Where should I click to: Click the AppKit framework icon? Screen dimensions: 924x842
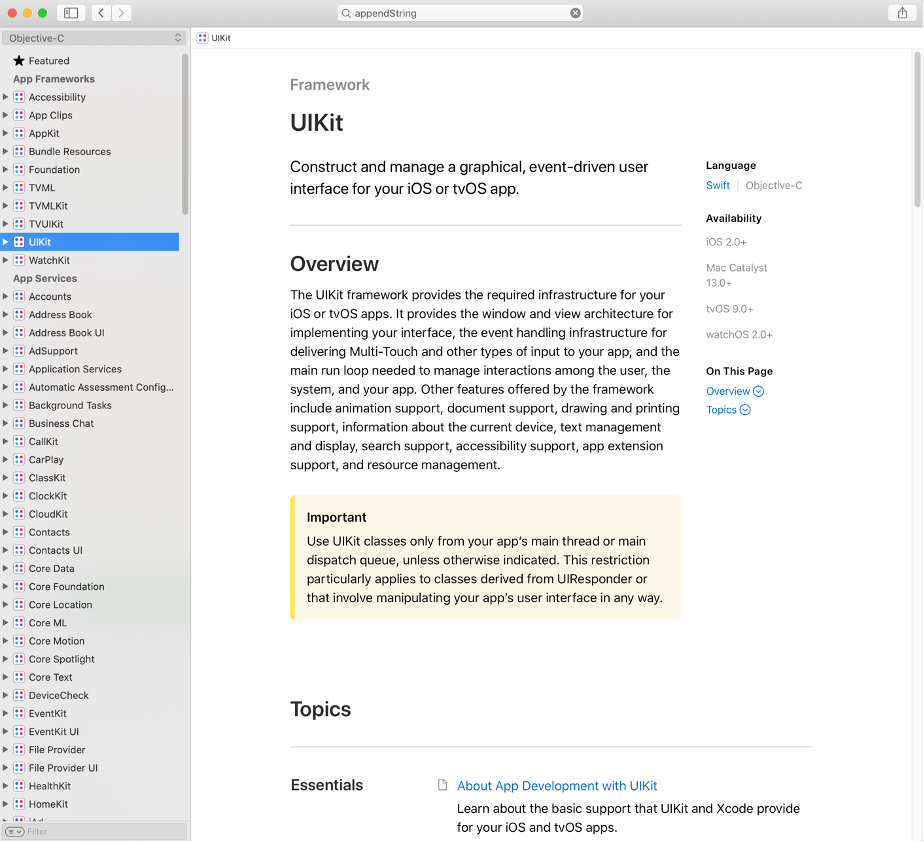pos(19,133)
